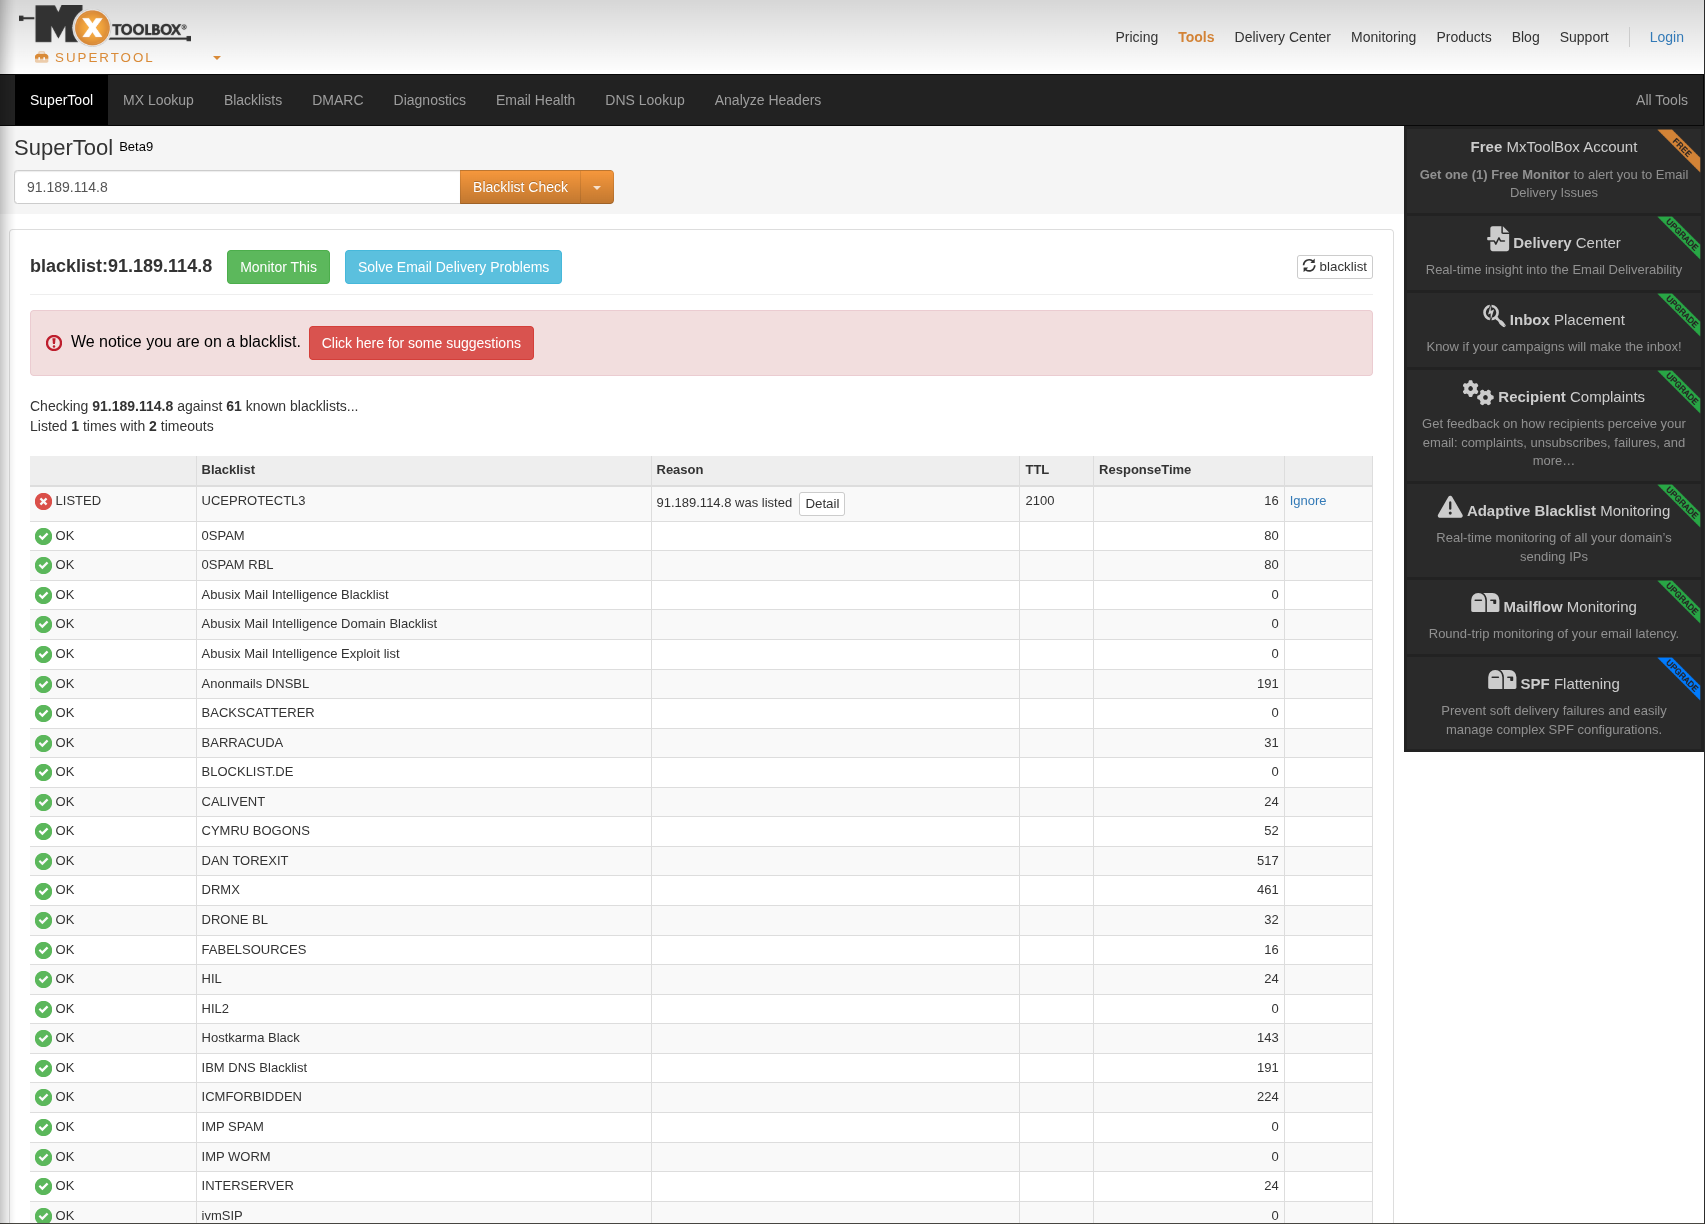Screen dimensions: 1705x1224
Task: Click 'BACKSCATTERER' blacklist name
Action: tap(258, 713)
